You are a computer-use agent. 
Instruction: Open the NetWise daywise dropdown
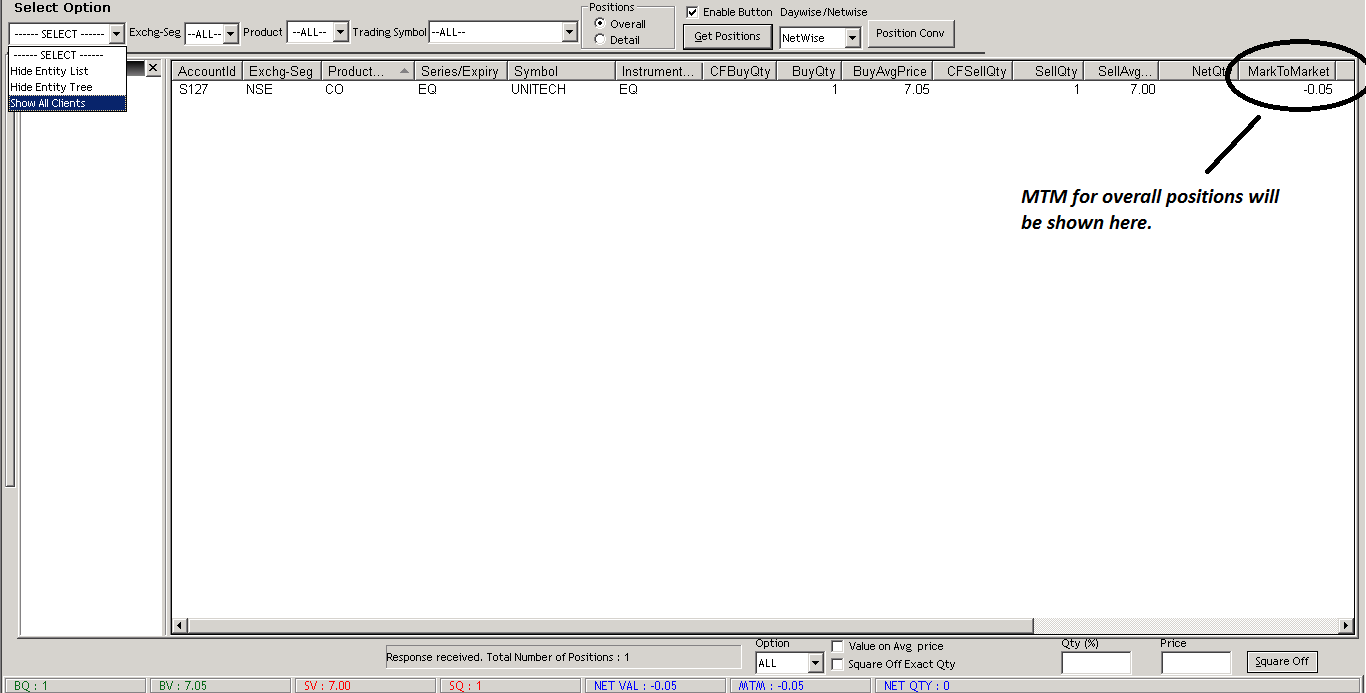point(852,38)
